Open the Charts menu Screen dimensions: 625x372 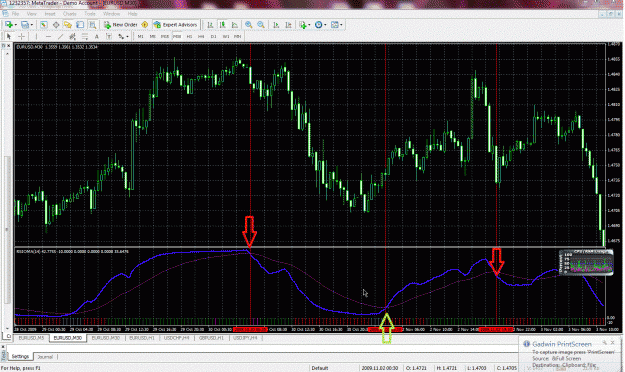69,14
